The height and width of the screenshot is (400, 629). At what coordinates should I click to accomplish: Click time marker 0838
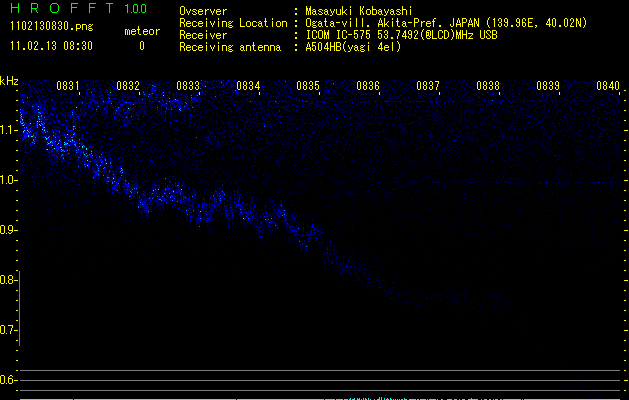point(488,86)
